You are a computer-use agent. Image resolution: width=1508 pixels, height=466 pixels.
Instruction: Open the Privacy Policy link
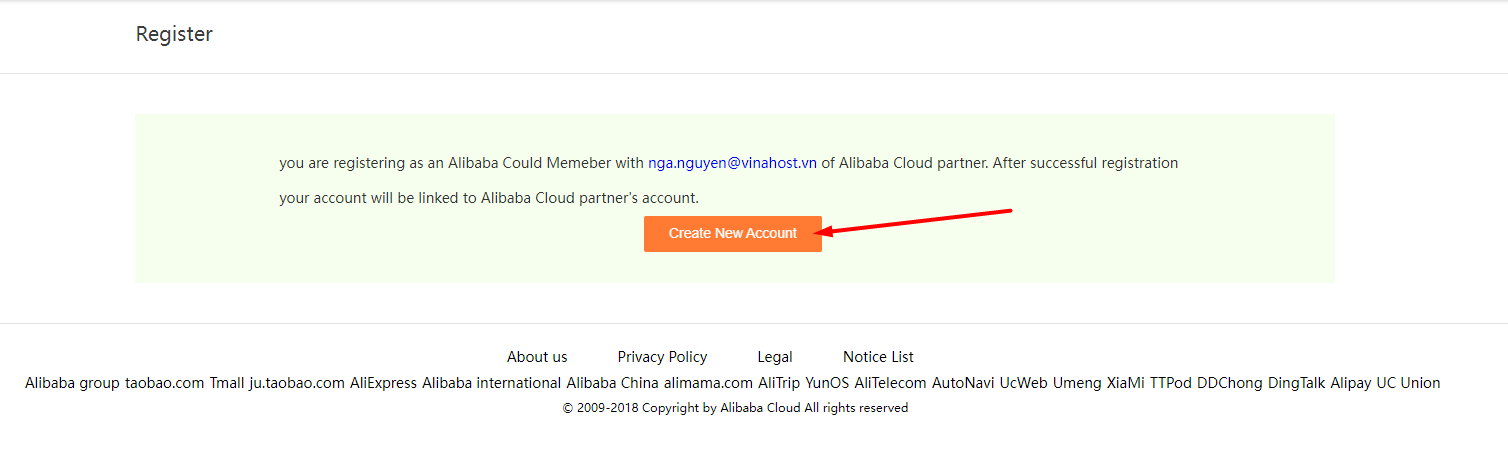pyautogui.click(x=662, y=357)
